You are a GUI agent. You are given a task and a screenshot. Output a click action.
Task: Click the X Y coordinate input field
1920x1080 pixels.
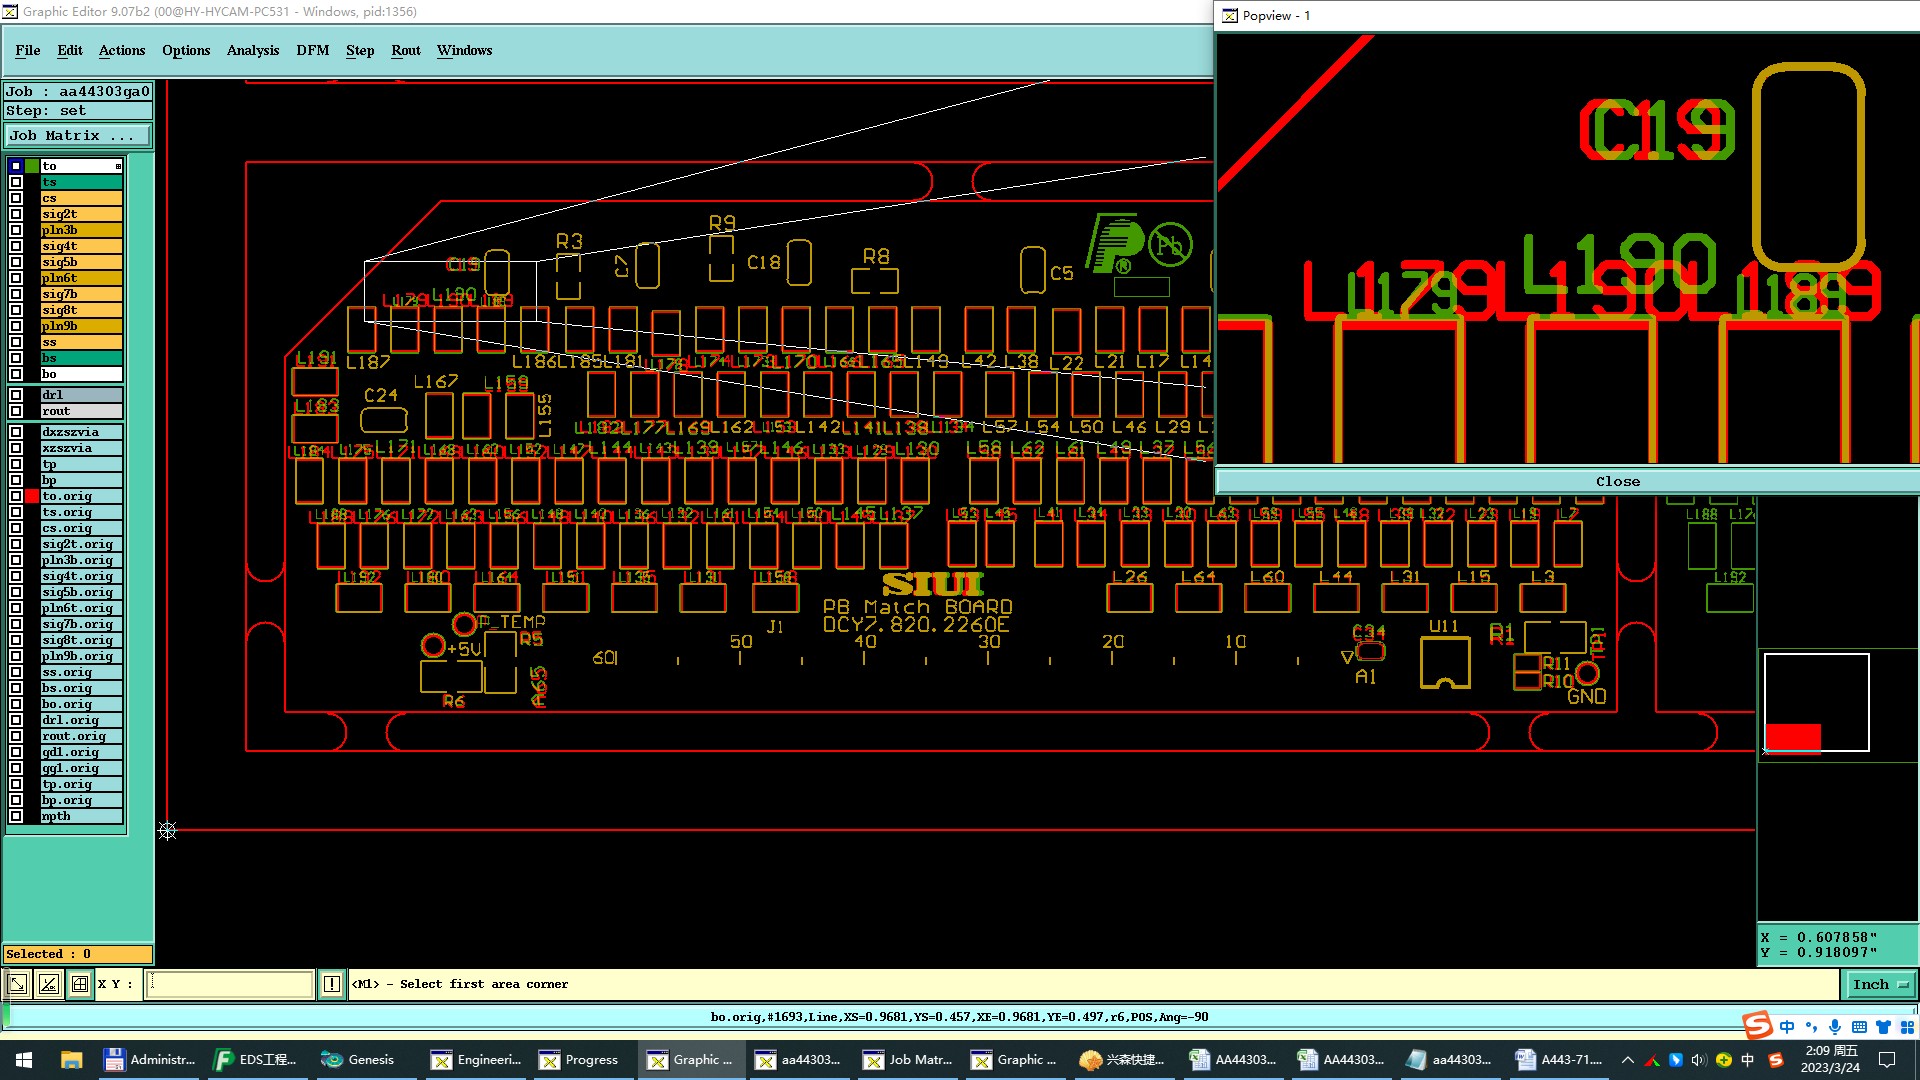point(230,984)
